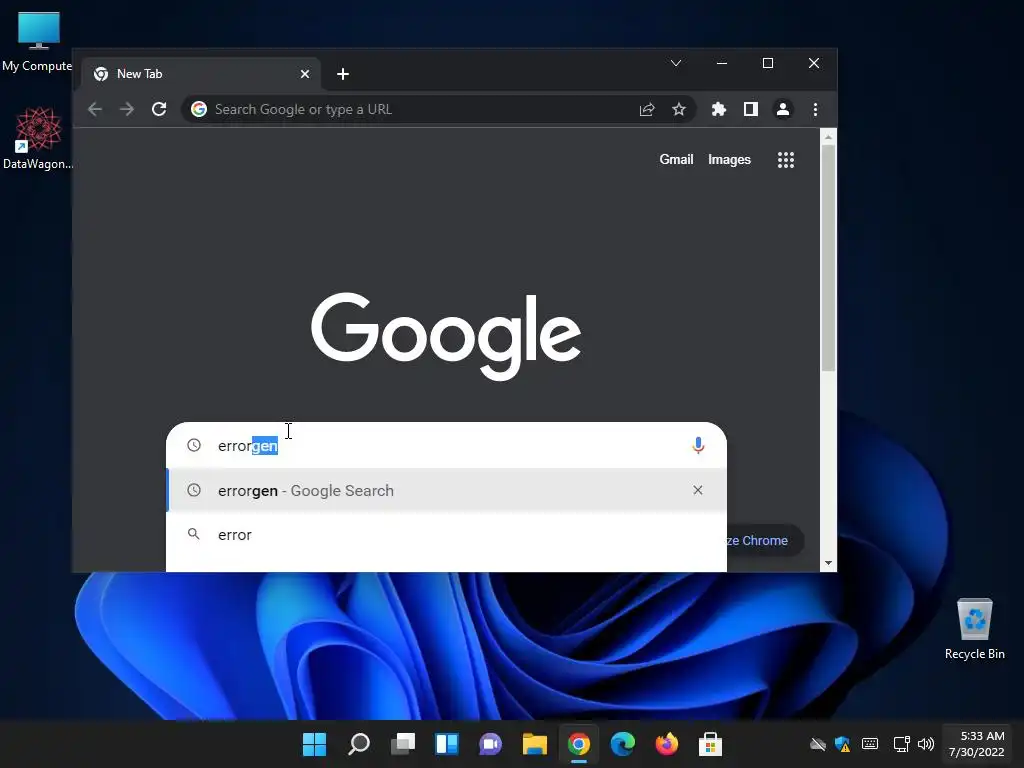1024x768 pixels.
Task: Click the page scrollbar's down arrow
Action: click(x=828, y=563)
